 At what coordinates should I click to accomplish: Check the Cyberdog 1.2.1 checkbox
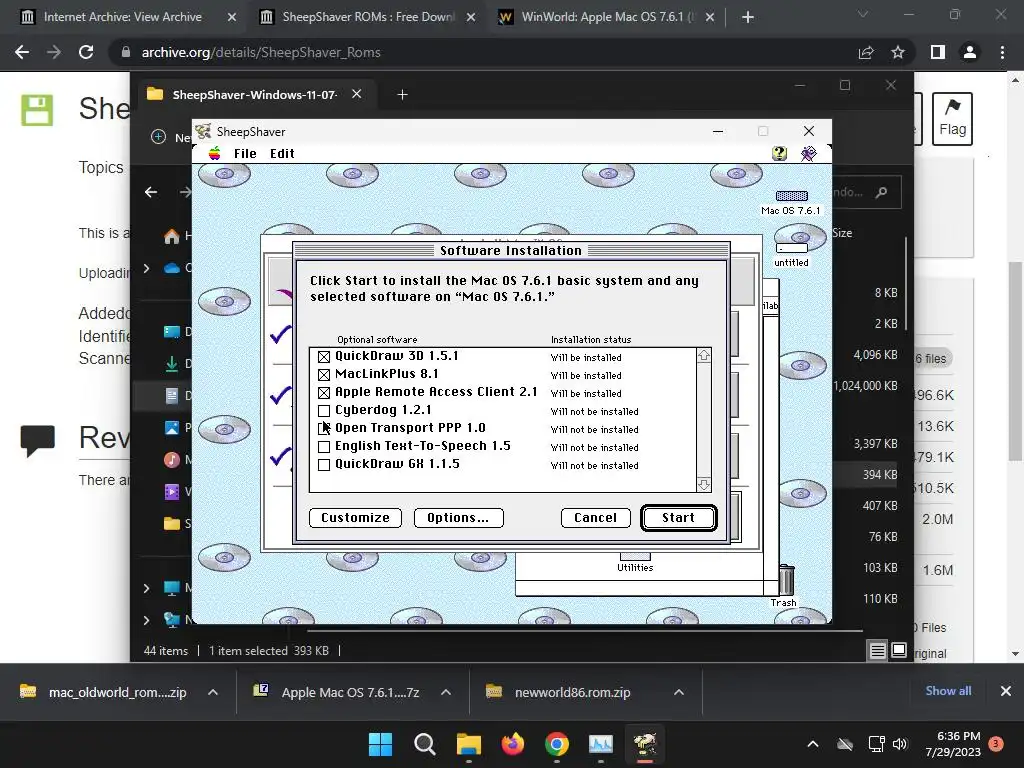[324, 411]
